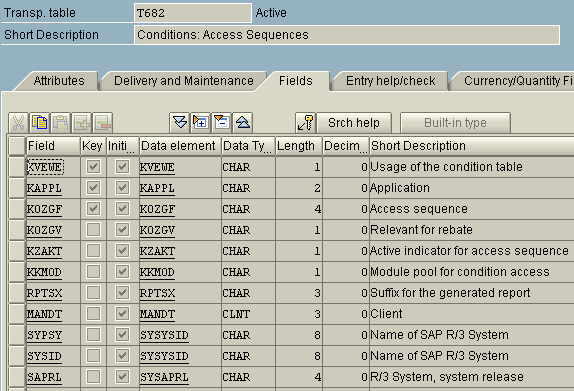Screen dimensions: 574x391
Task: Click the 'Active' status text
Action: coord(271,13)
